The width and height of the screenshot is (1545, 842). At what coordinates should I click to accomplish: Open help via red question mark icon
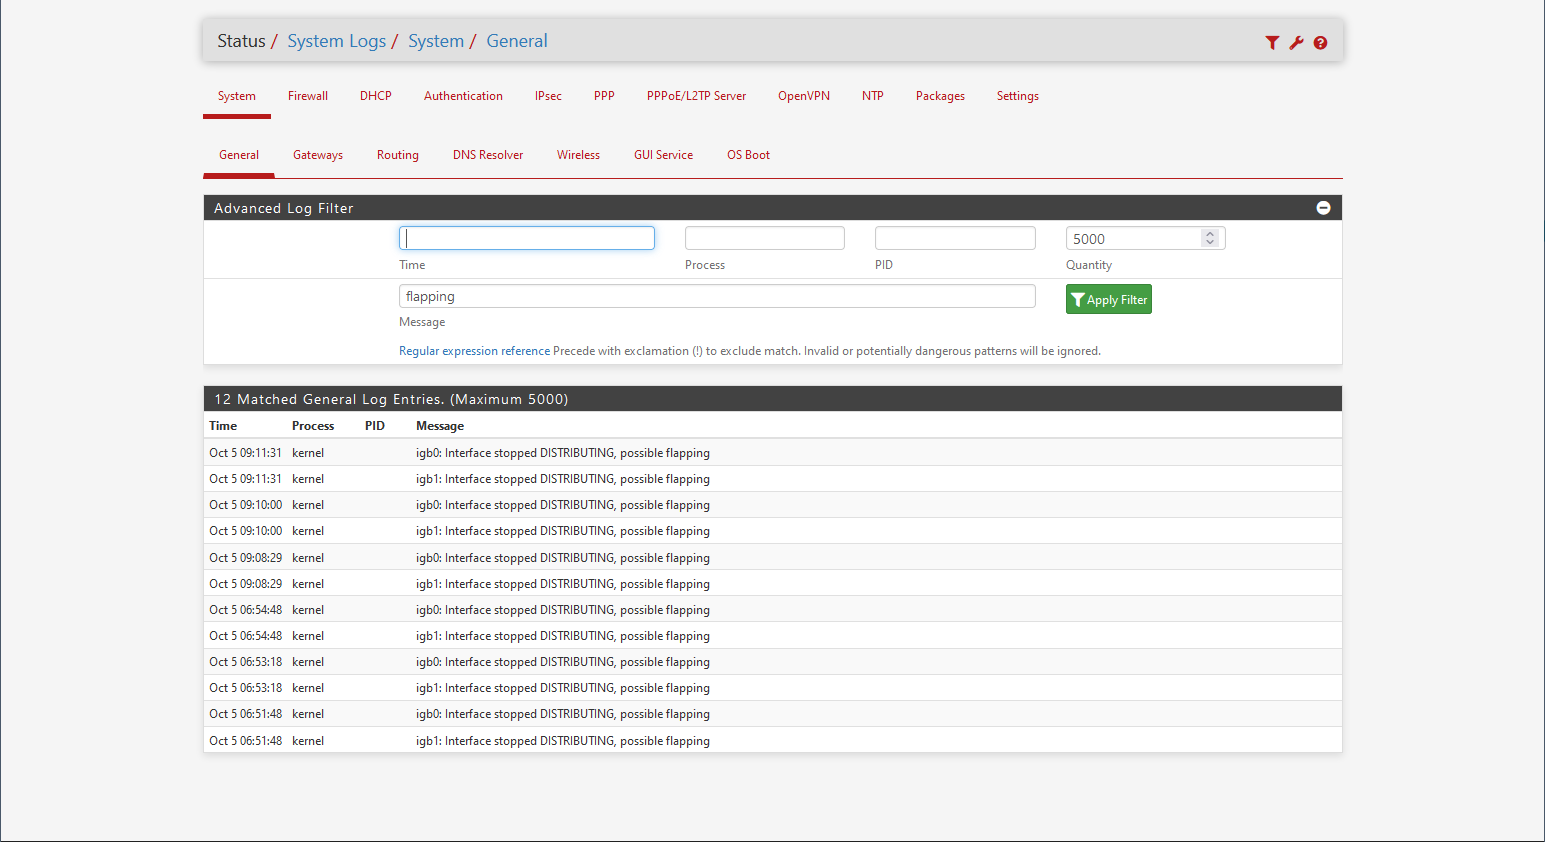click(1320, 42)
